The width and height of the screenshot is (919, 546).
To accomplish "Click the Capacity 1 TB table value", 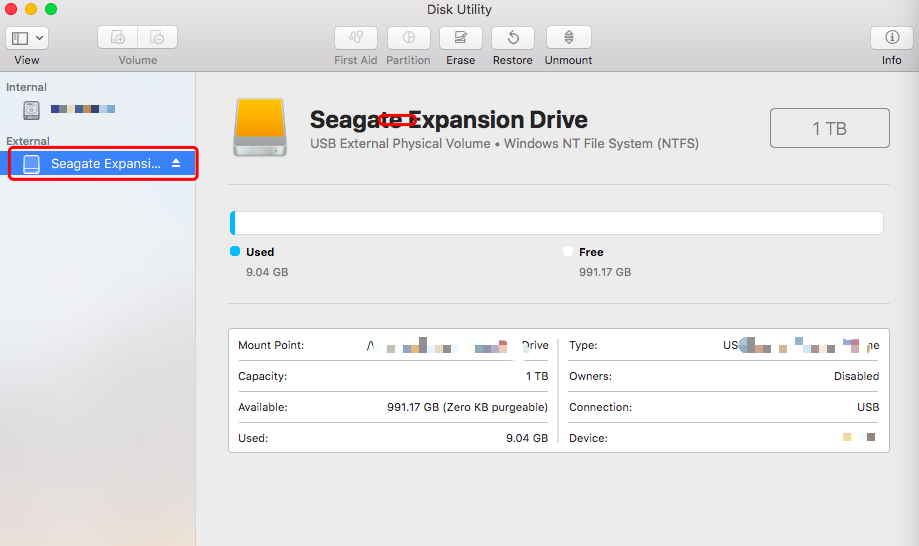I will point(537,376).
